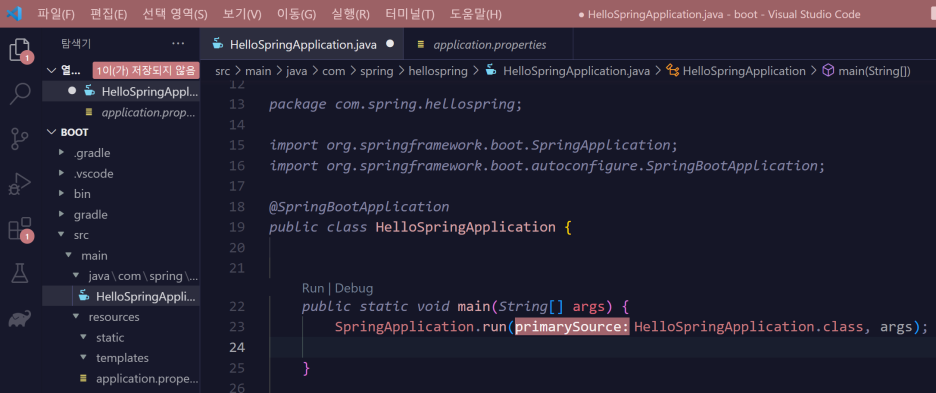Click the Run CodeLens link above main

point(313,288)
